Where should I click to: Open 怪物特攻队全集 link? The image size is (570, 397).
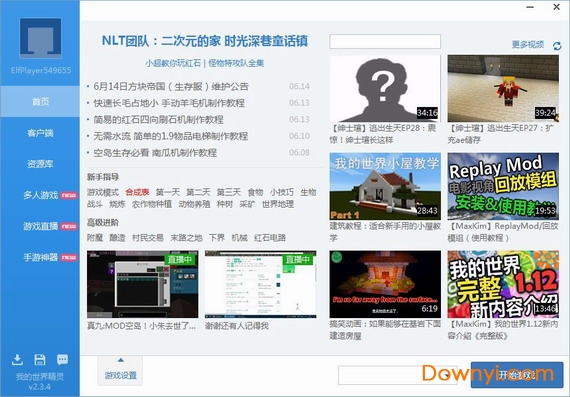coord(236,63)
